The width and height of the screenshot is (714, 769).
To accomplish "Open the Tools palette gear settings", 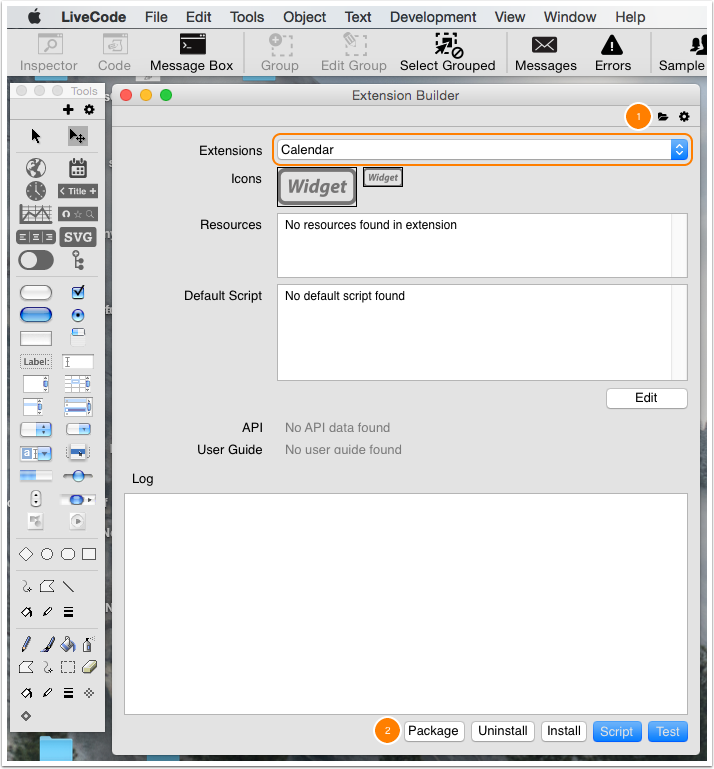I will coord(89,109).
